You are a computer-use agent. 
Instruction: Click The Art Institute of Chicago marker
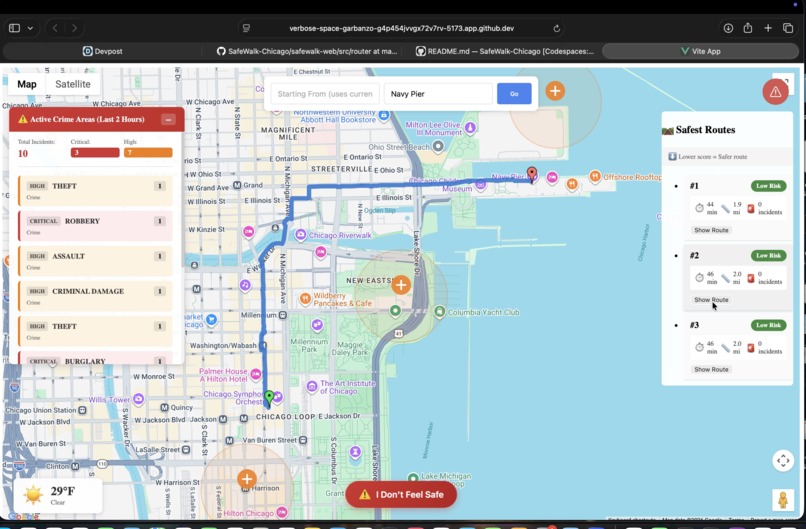[312, 386]
